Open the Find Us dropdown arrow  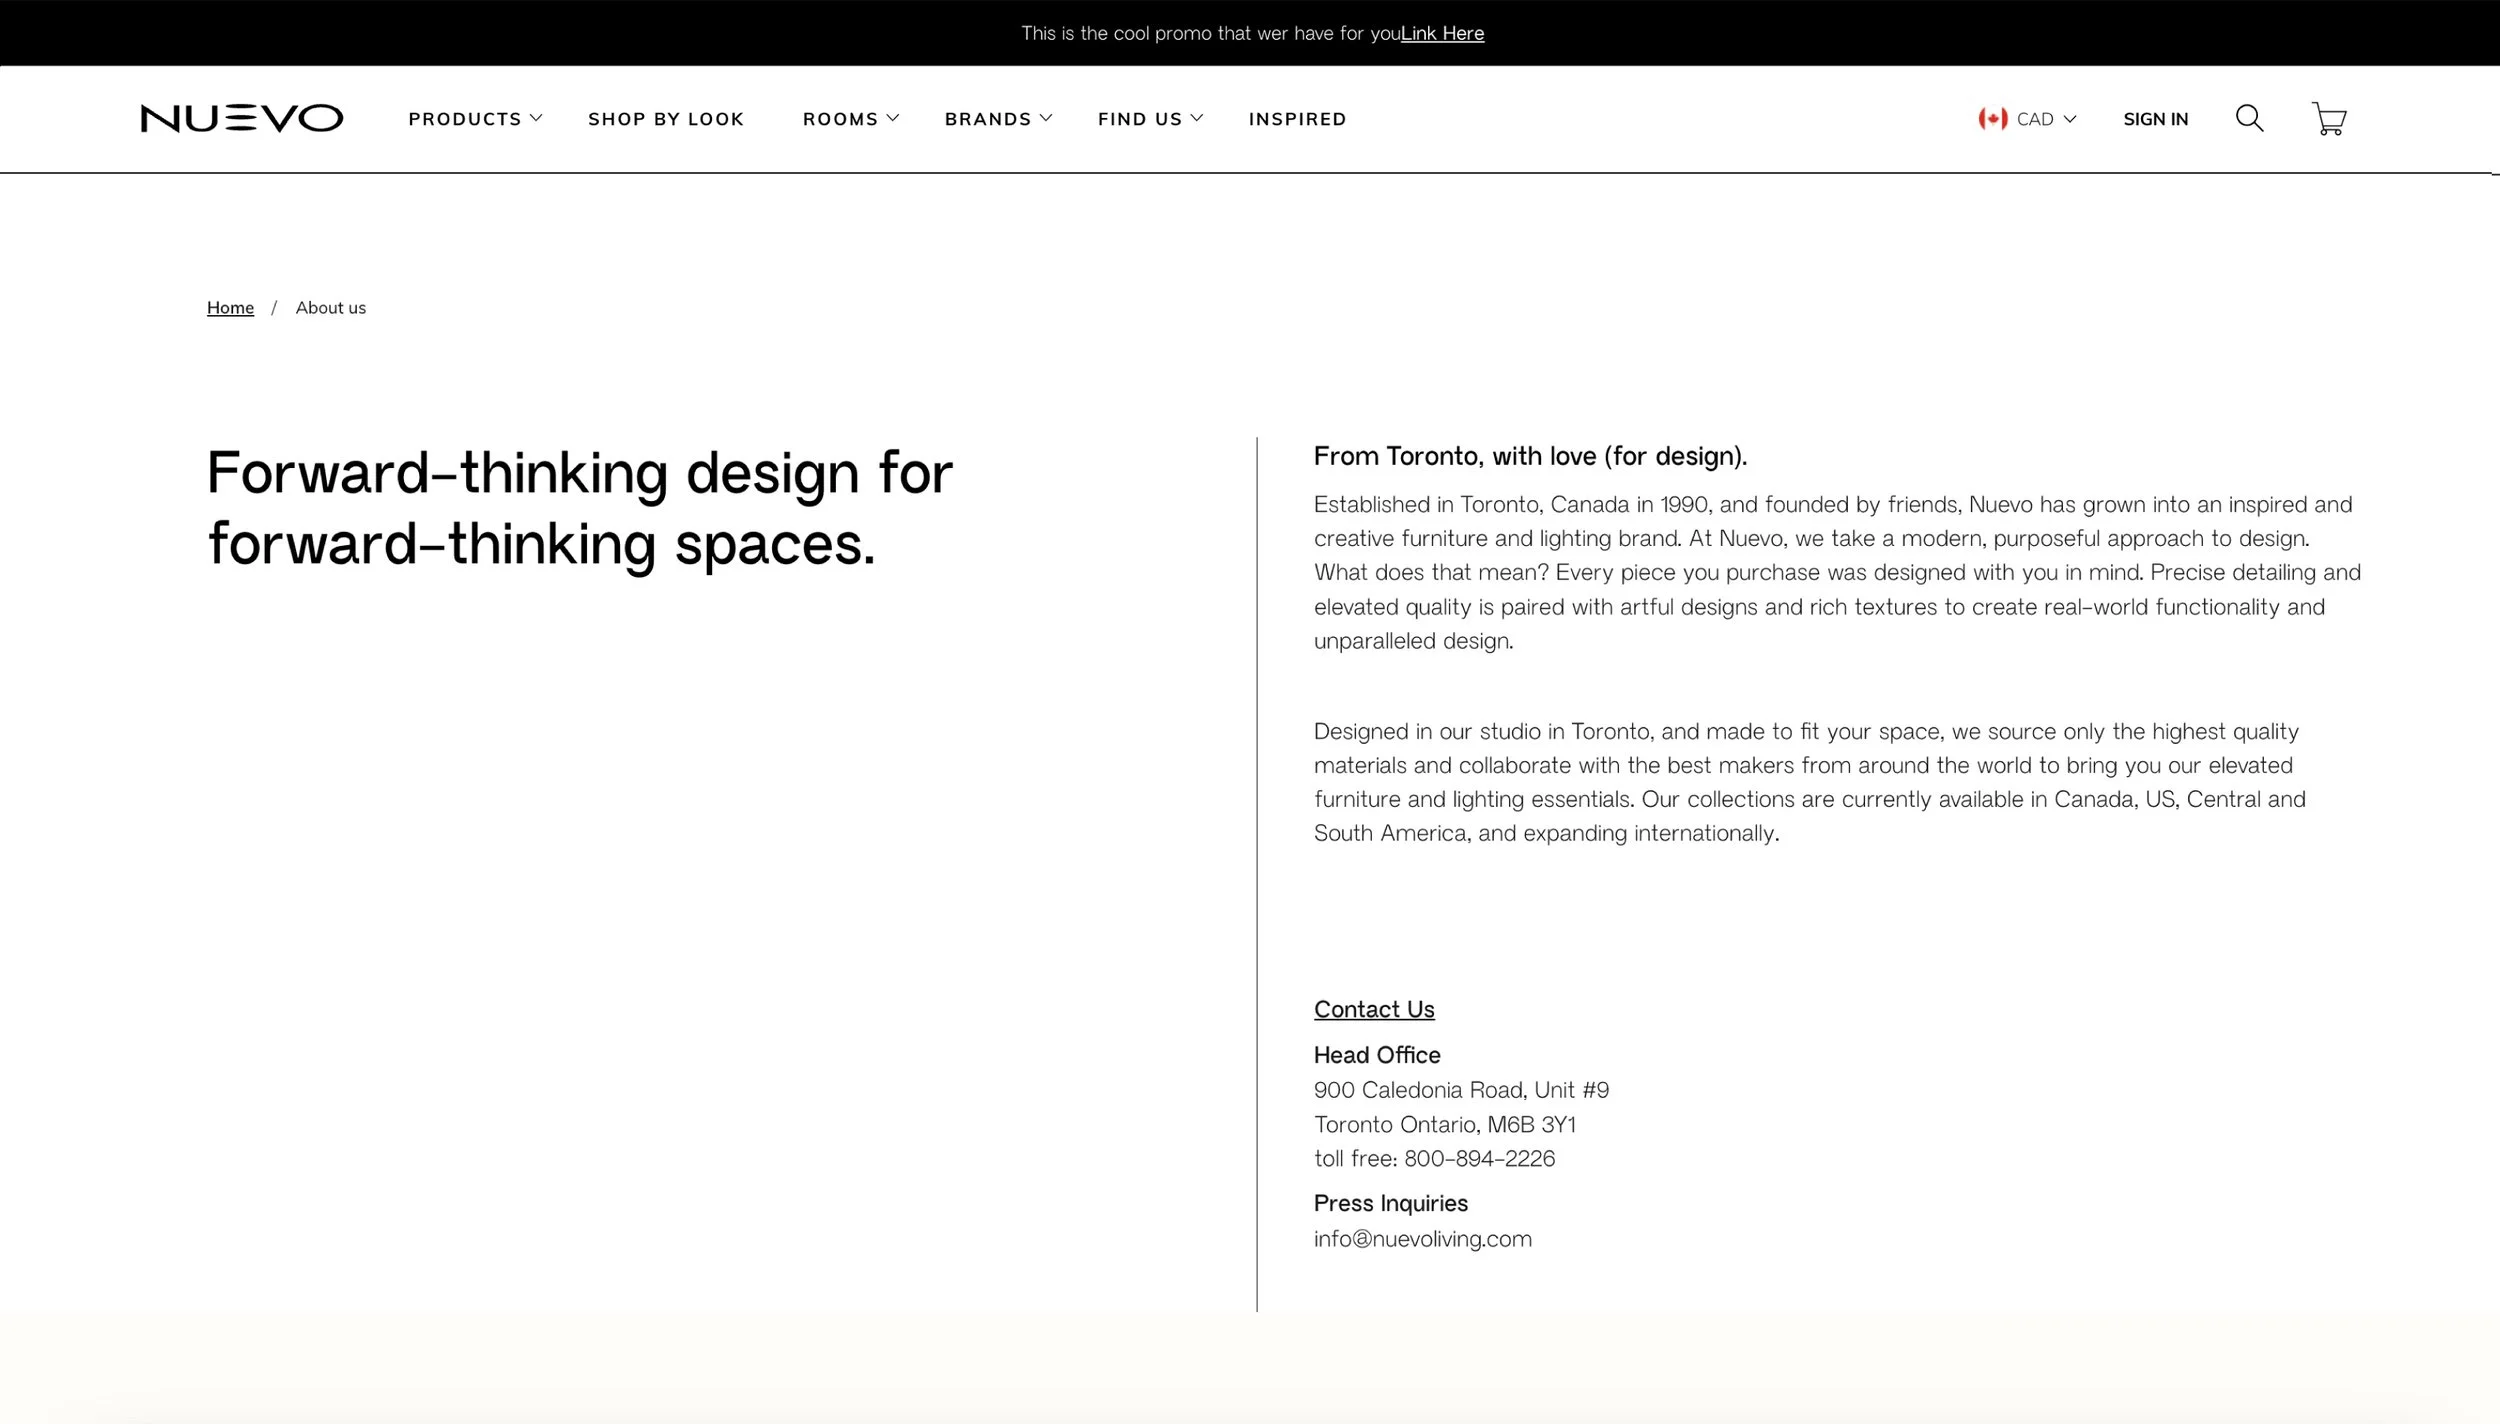1197,118
